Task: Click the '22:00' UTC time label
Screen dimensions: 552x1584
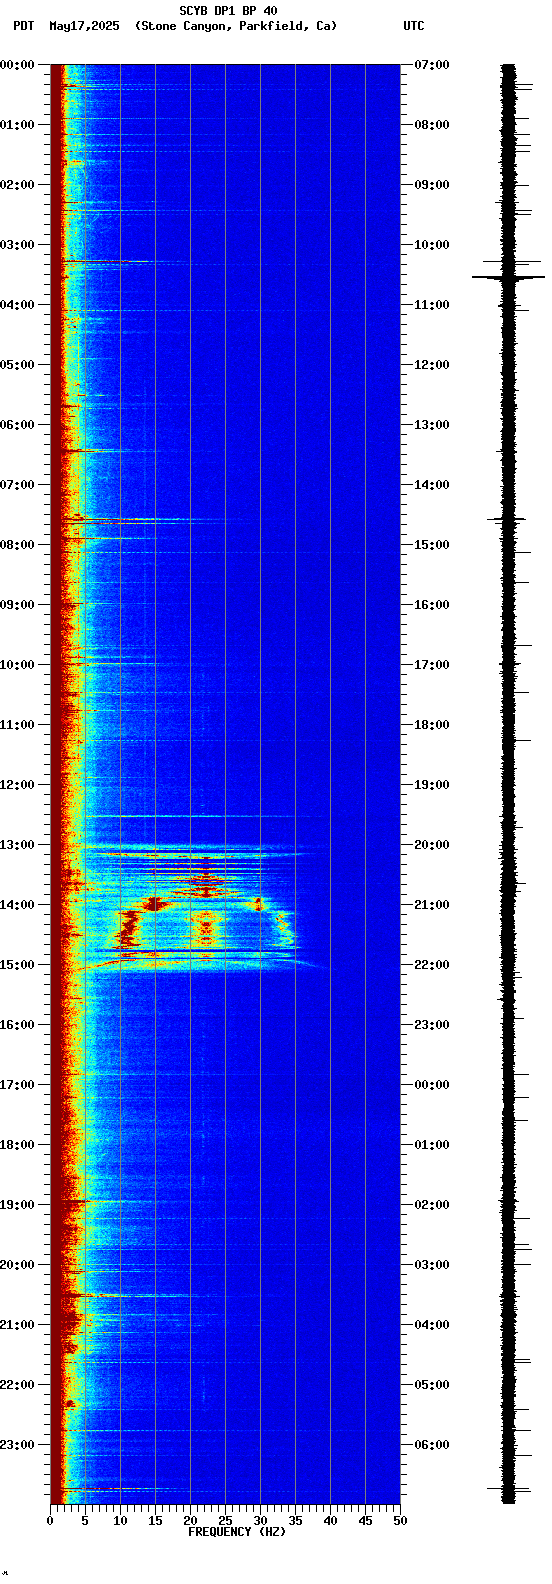Action: (x=431, y=965)
